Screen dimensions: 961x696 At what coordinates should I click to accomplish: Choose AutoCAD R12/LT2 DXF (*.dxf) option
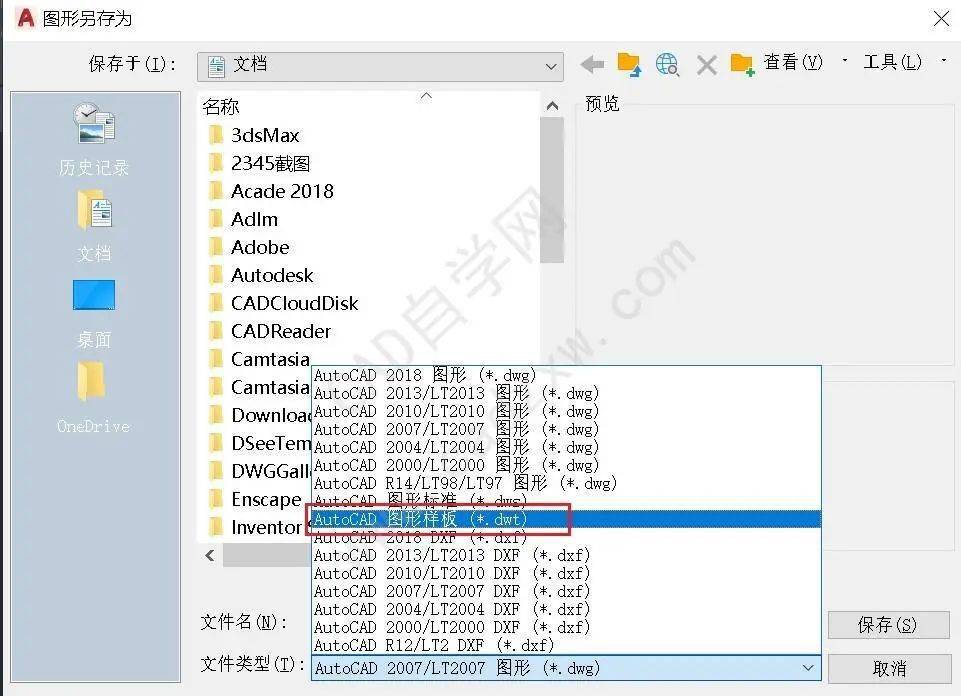(x=566, y=645)
